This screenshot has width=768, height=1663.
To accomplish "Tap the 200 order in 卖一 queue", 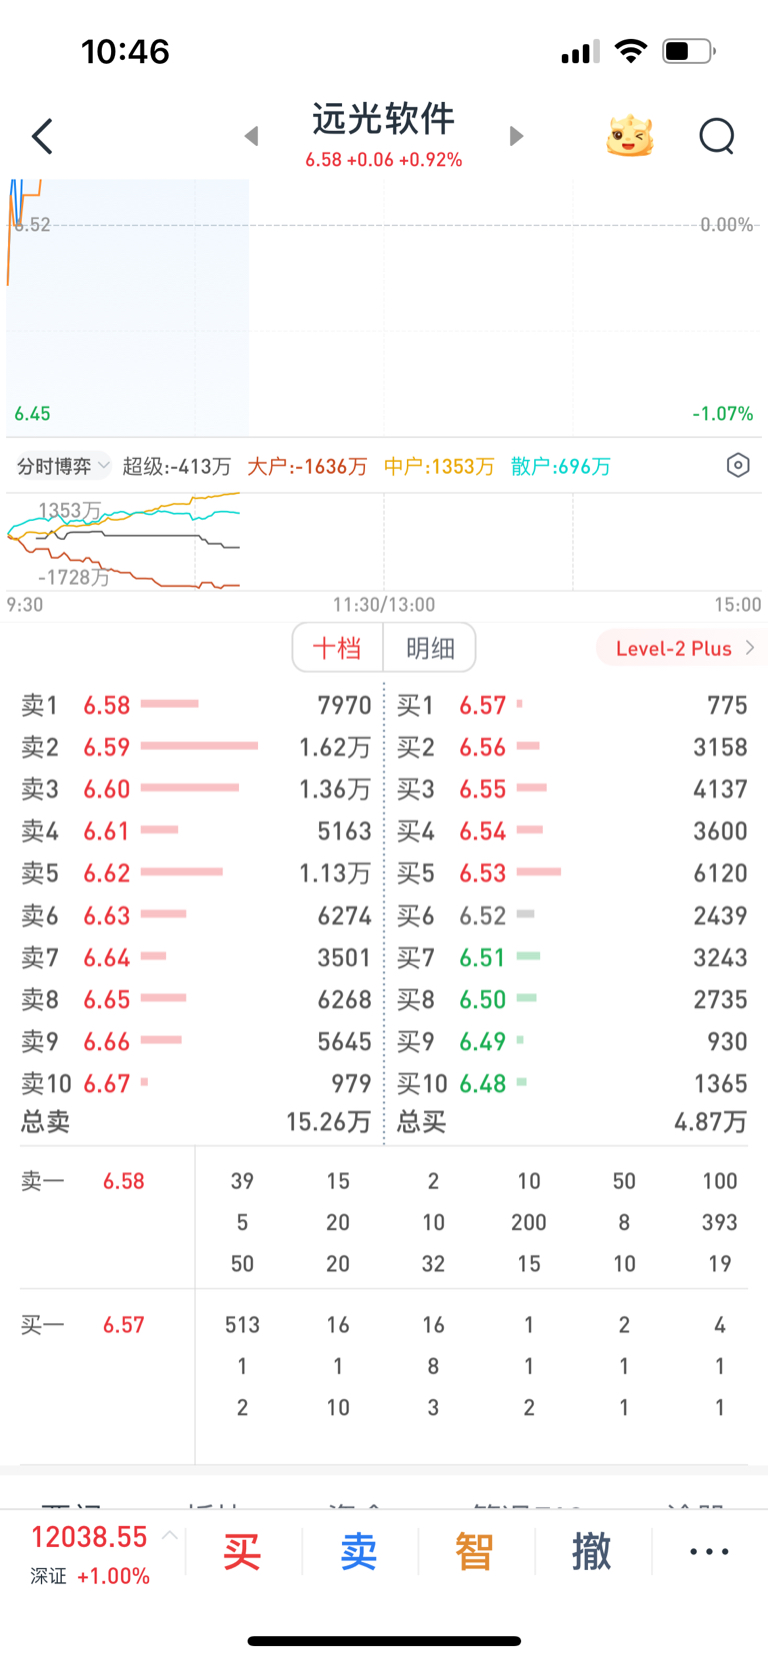I will pyautogui.click(x=529, y=1222).
